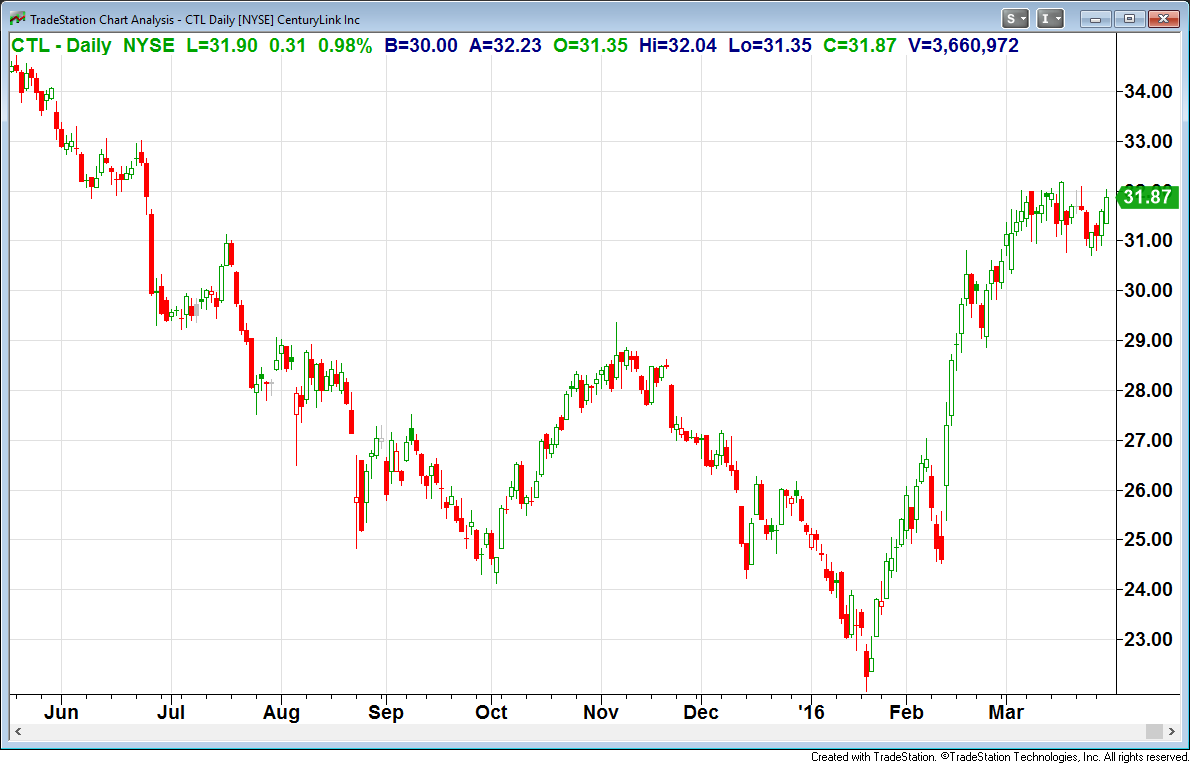This screenshot has height=763, width=1190.
Task: Click the 'L=31.90' last price value
Action: click(222, 46)
